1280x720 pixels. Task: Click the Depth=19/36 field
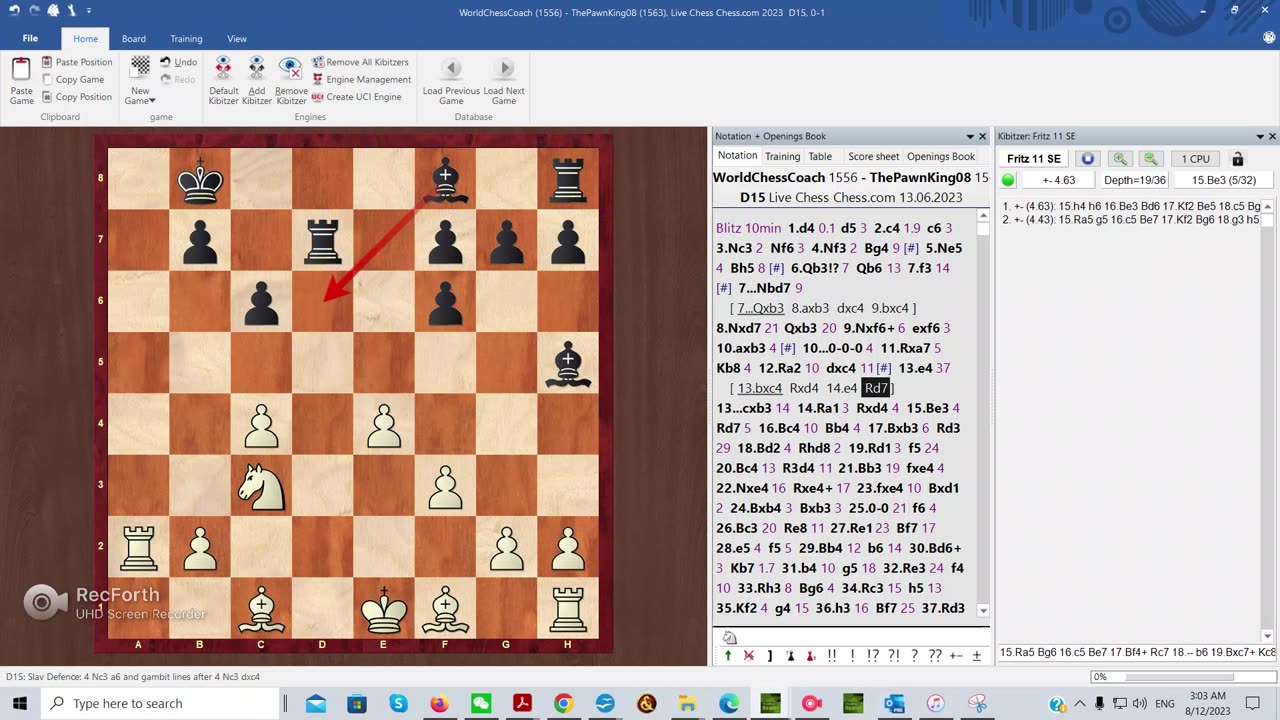(x=1134, y=180)
